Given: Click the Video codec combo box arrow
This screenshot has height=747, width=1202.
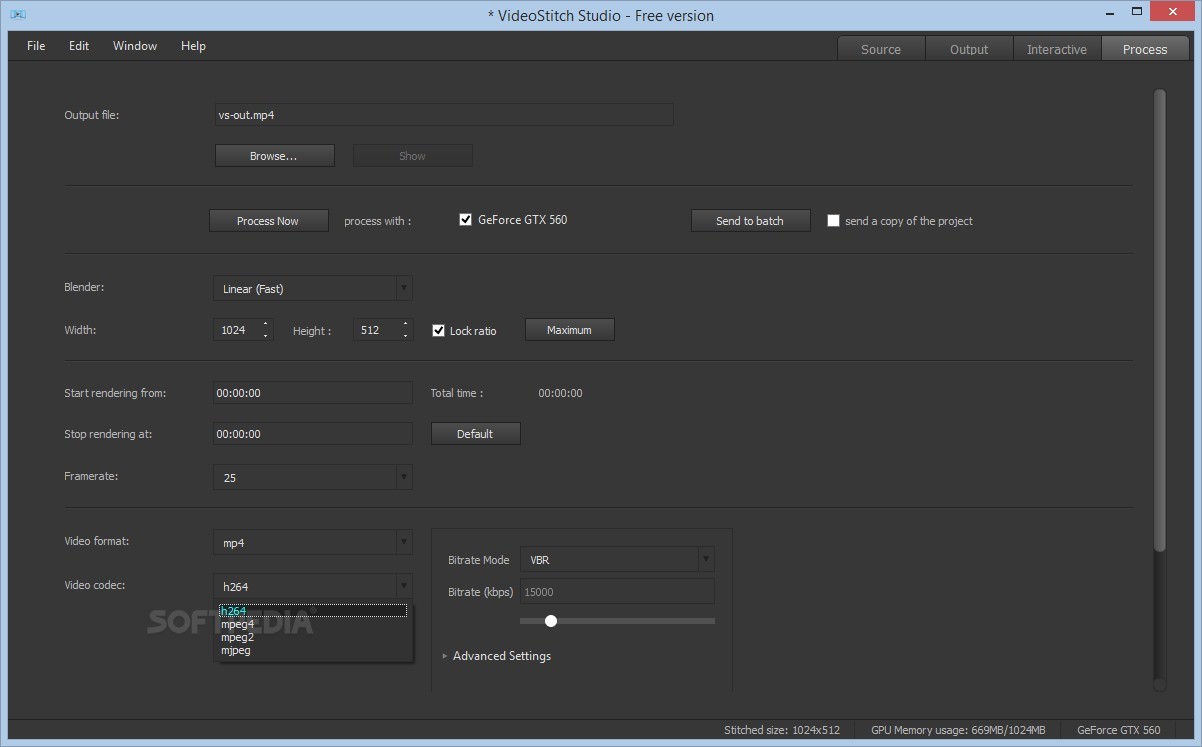Looking at the screenshot, I should click(404, 587).
